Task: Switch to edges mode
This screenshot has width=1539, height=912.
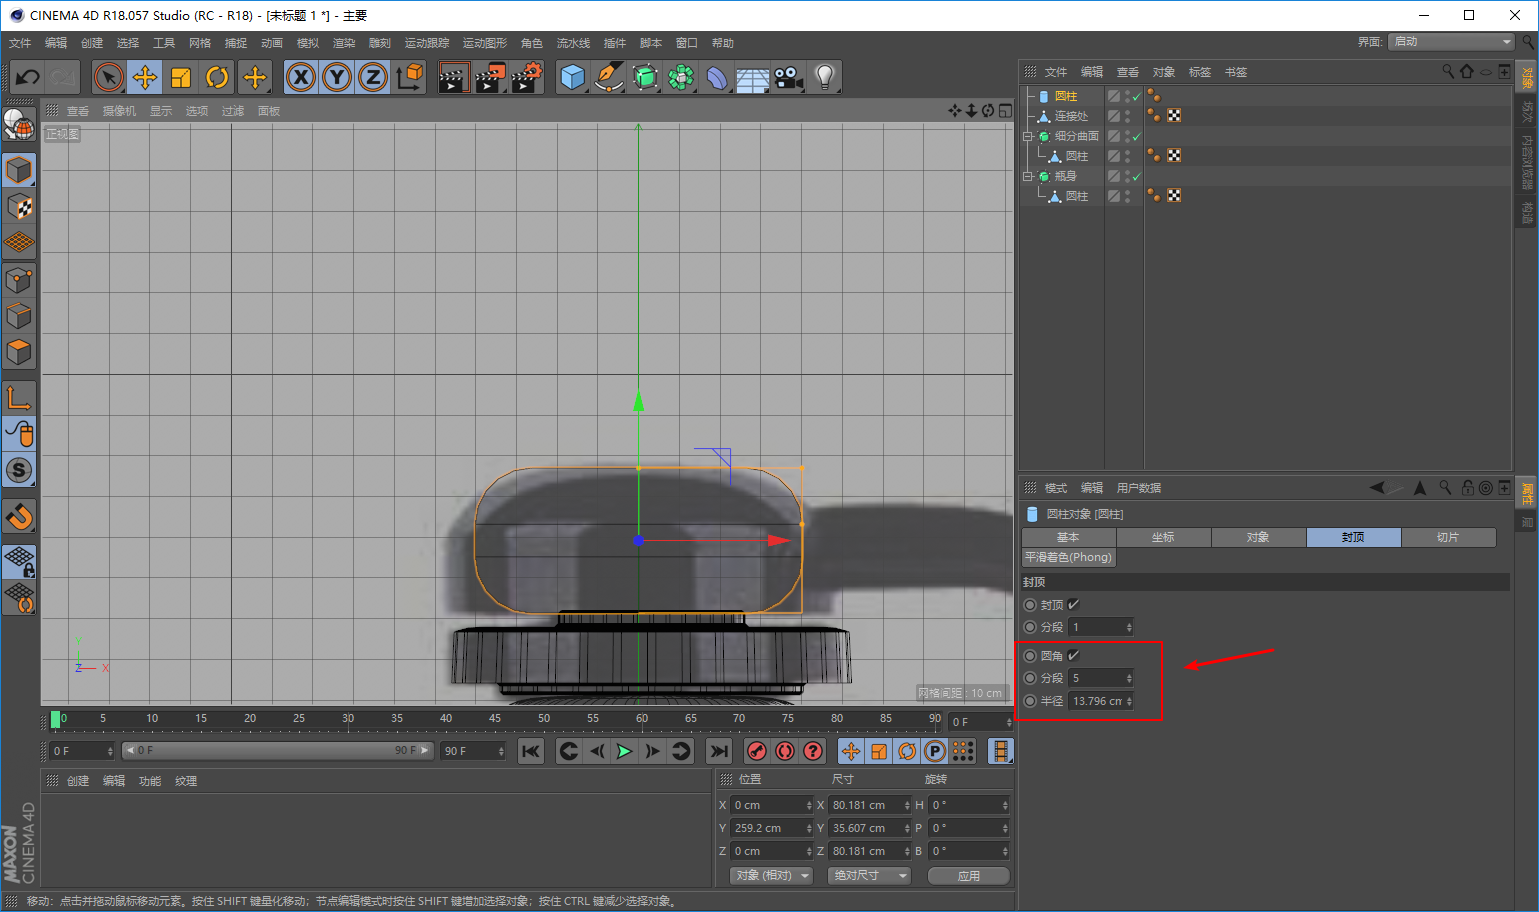Action: (x=19, y=316)
